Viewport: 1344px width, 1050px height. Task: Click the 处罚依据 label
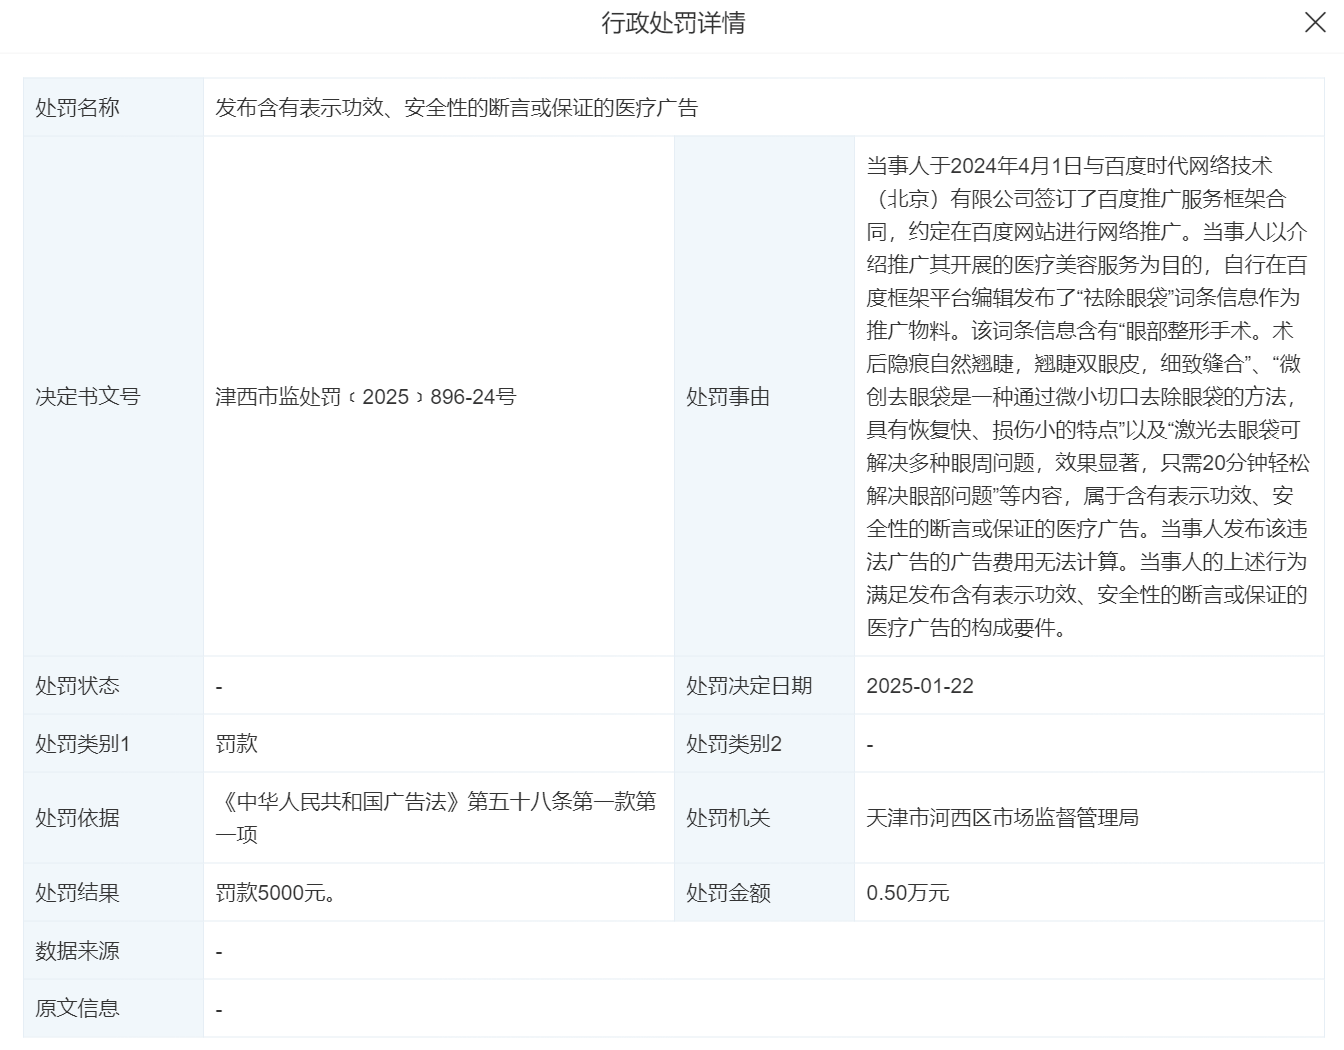pyautogui.click(x=77, y=818)
